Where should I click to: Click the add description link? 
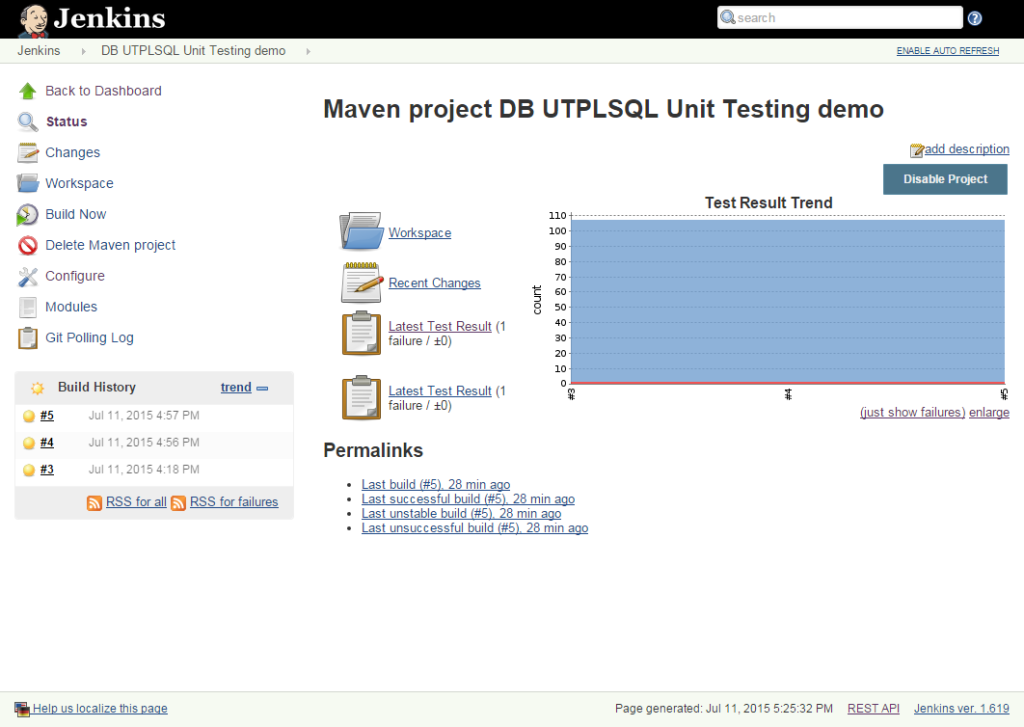tap(967, 149)
